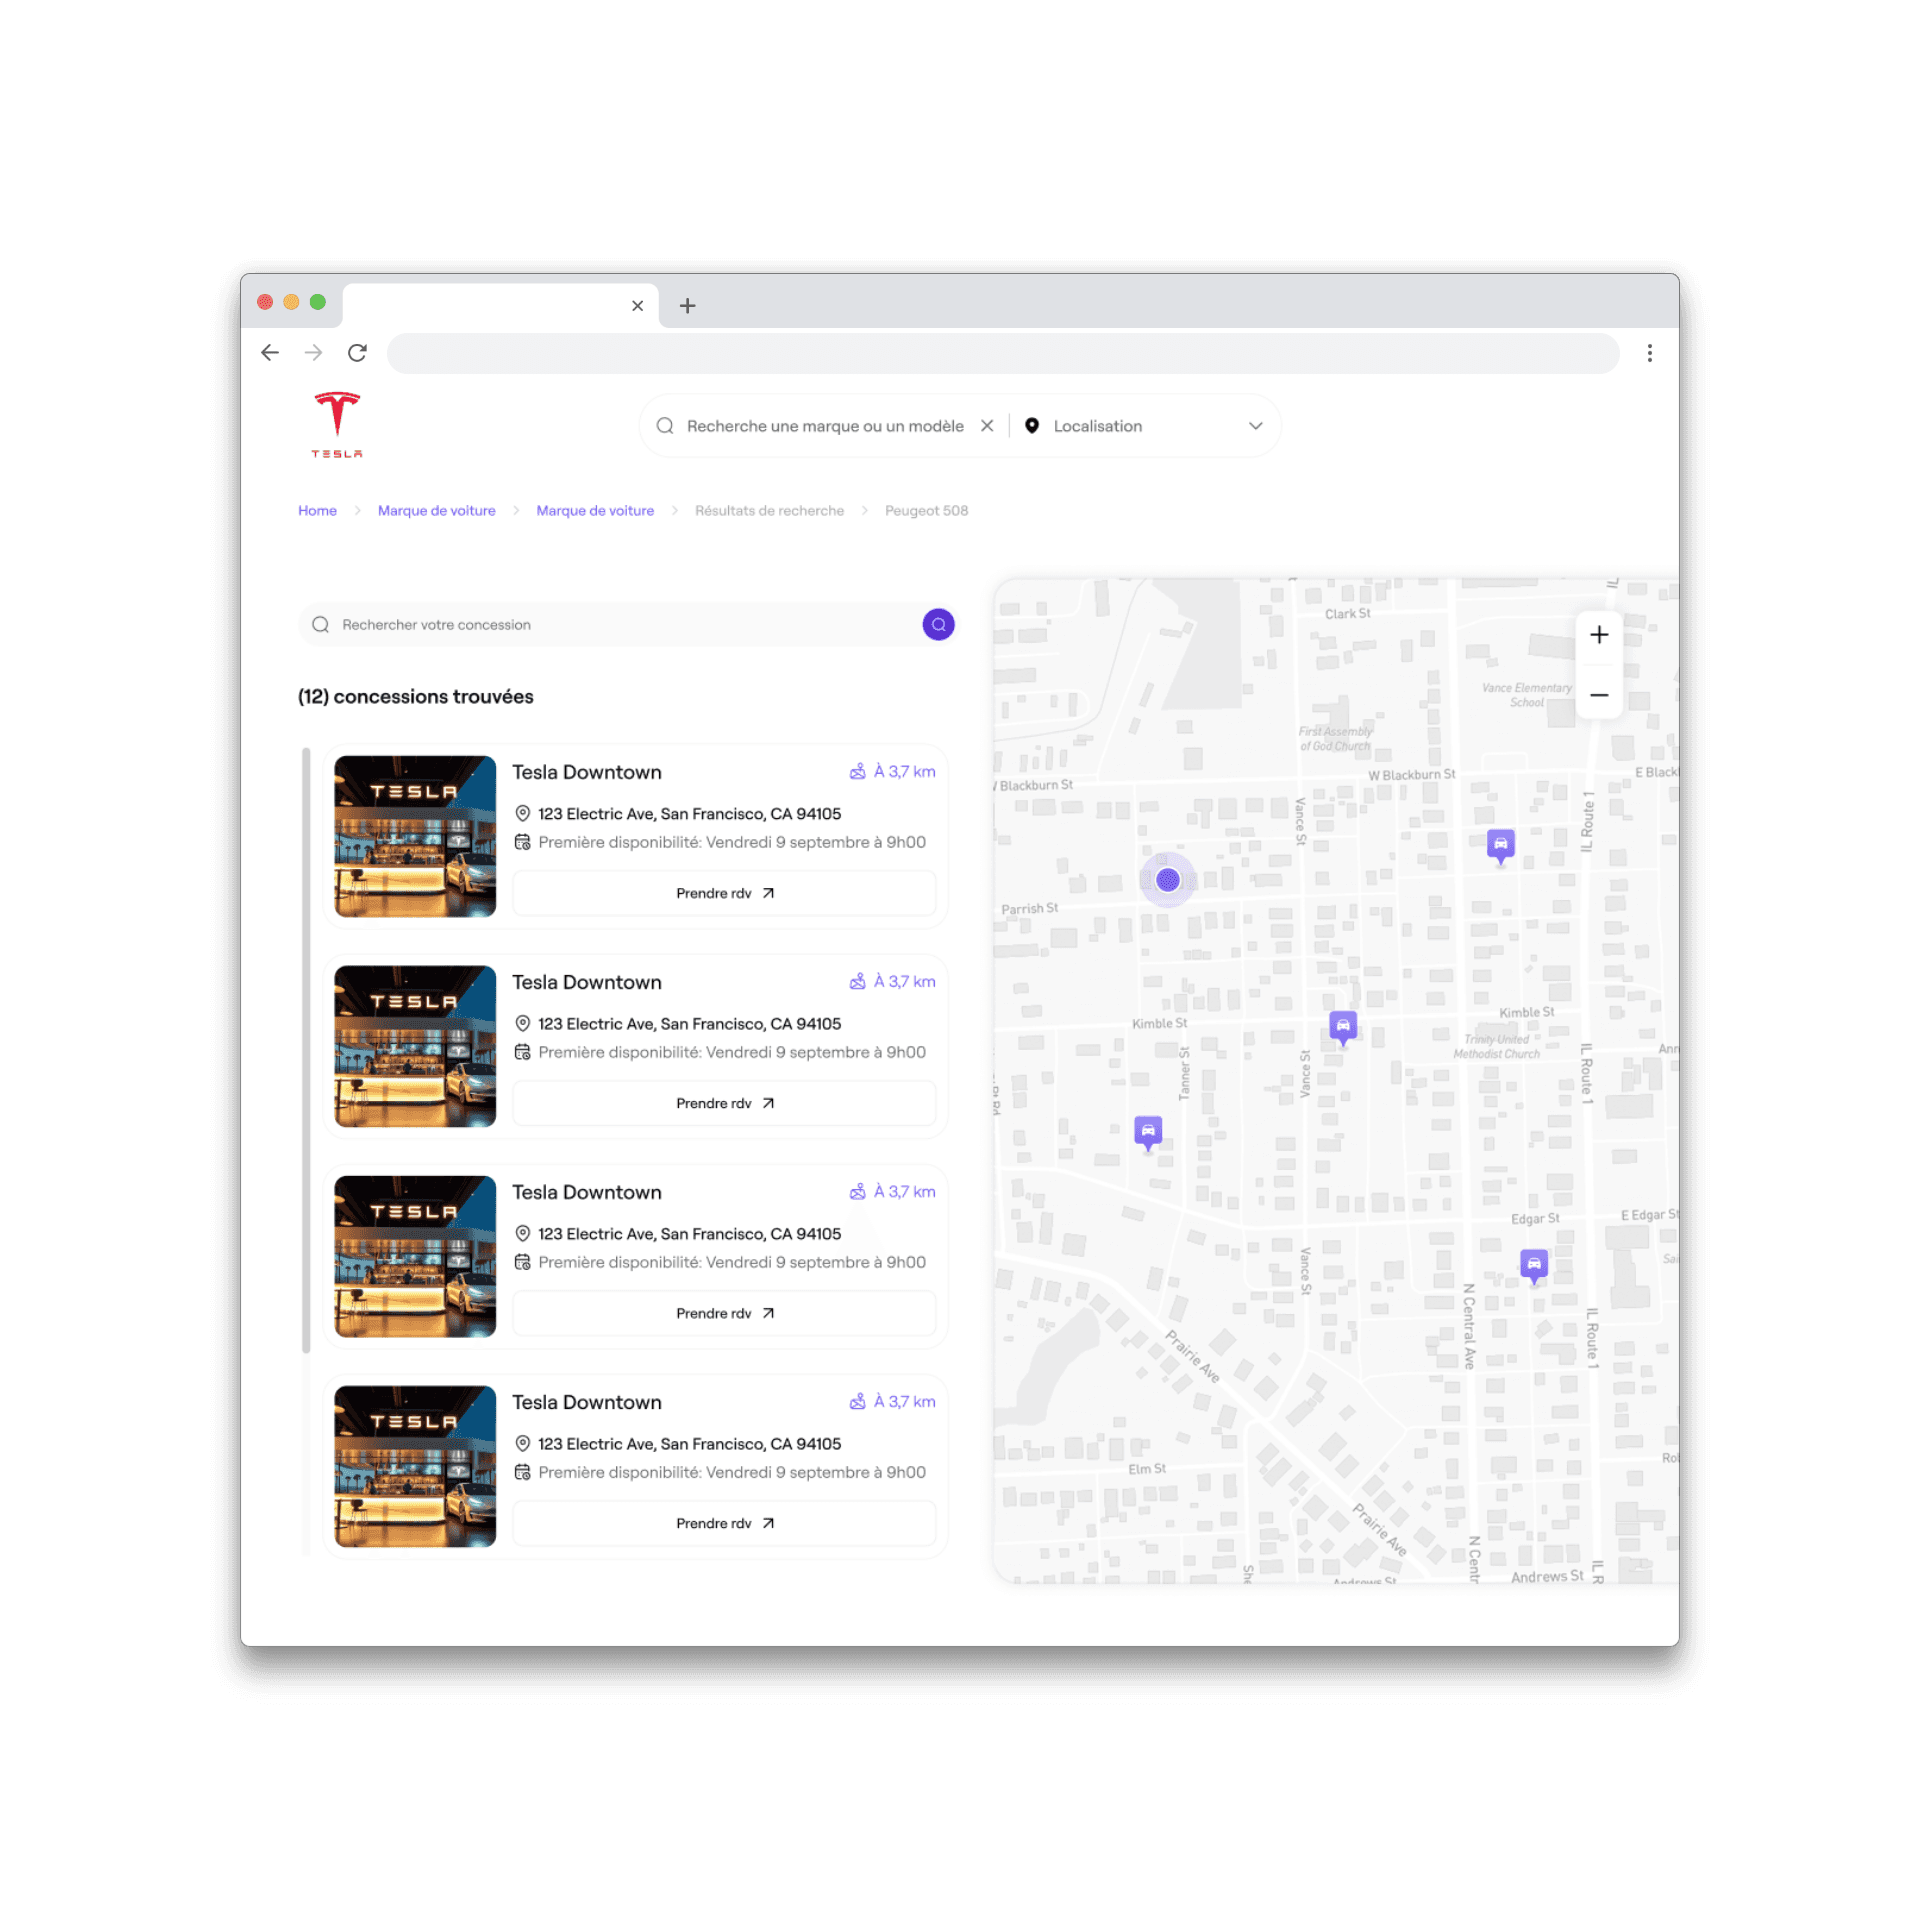This screenshot has height=1920, width=1920.
Task: Go to Home breadcrumb link
Action: [317, 511]
